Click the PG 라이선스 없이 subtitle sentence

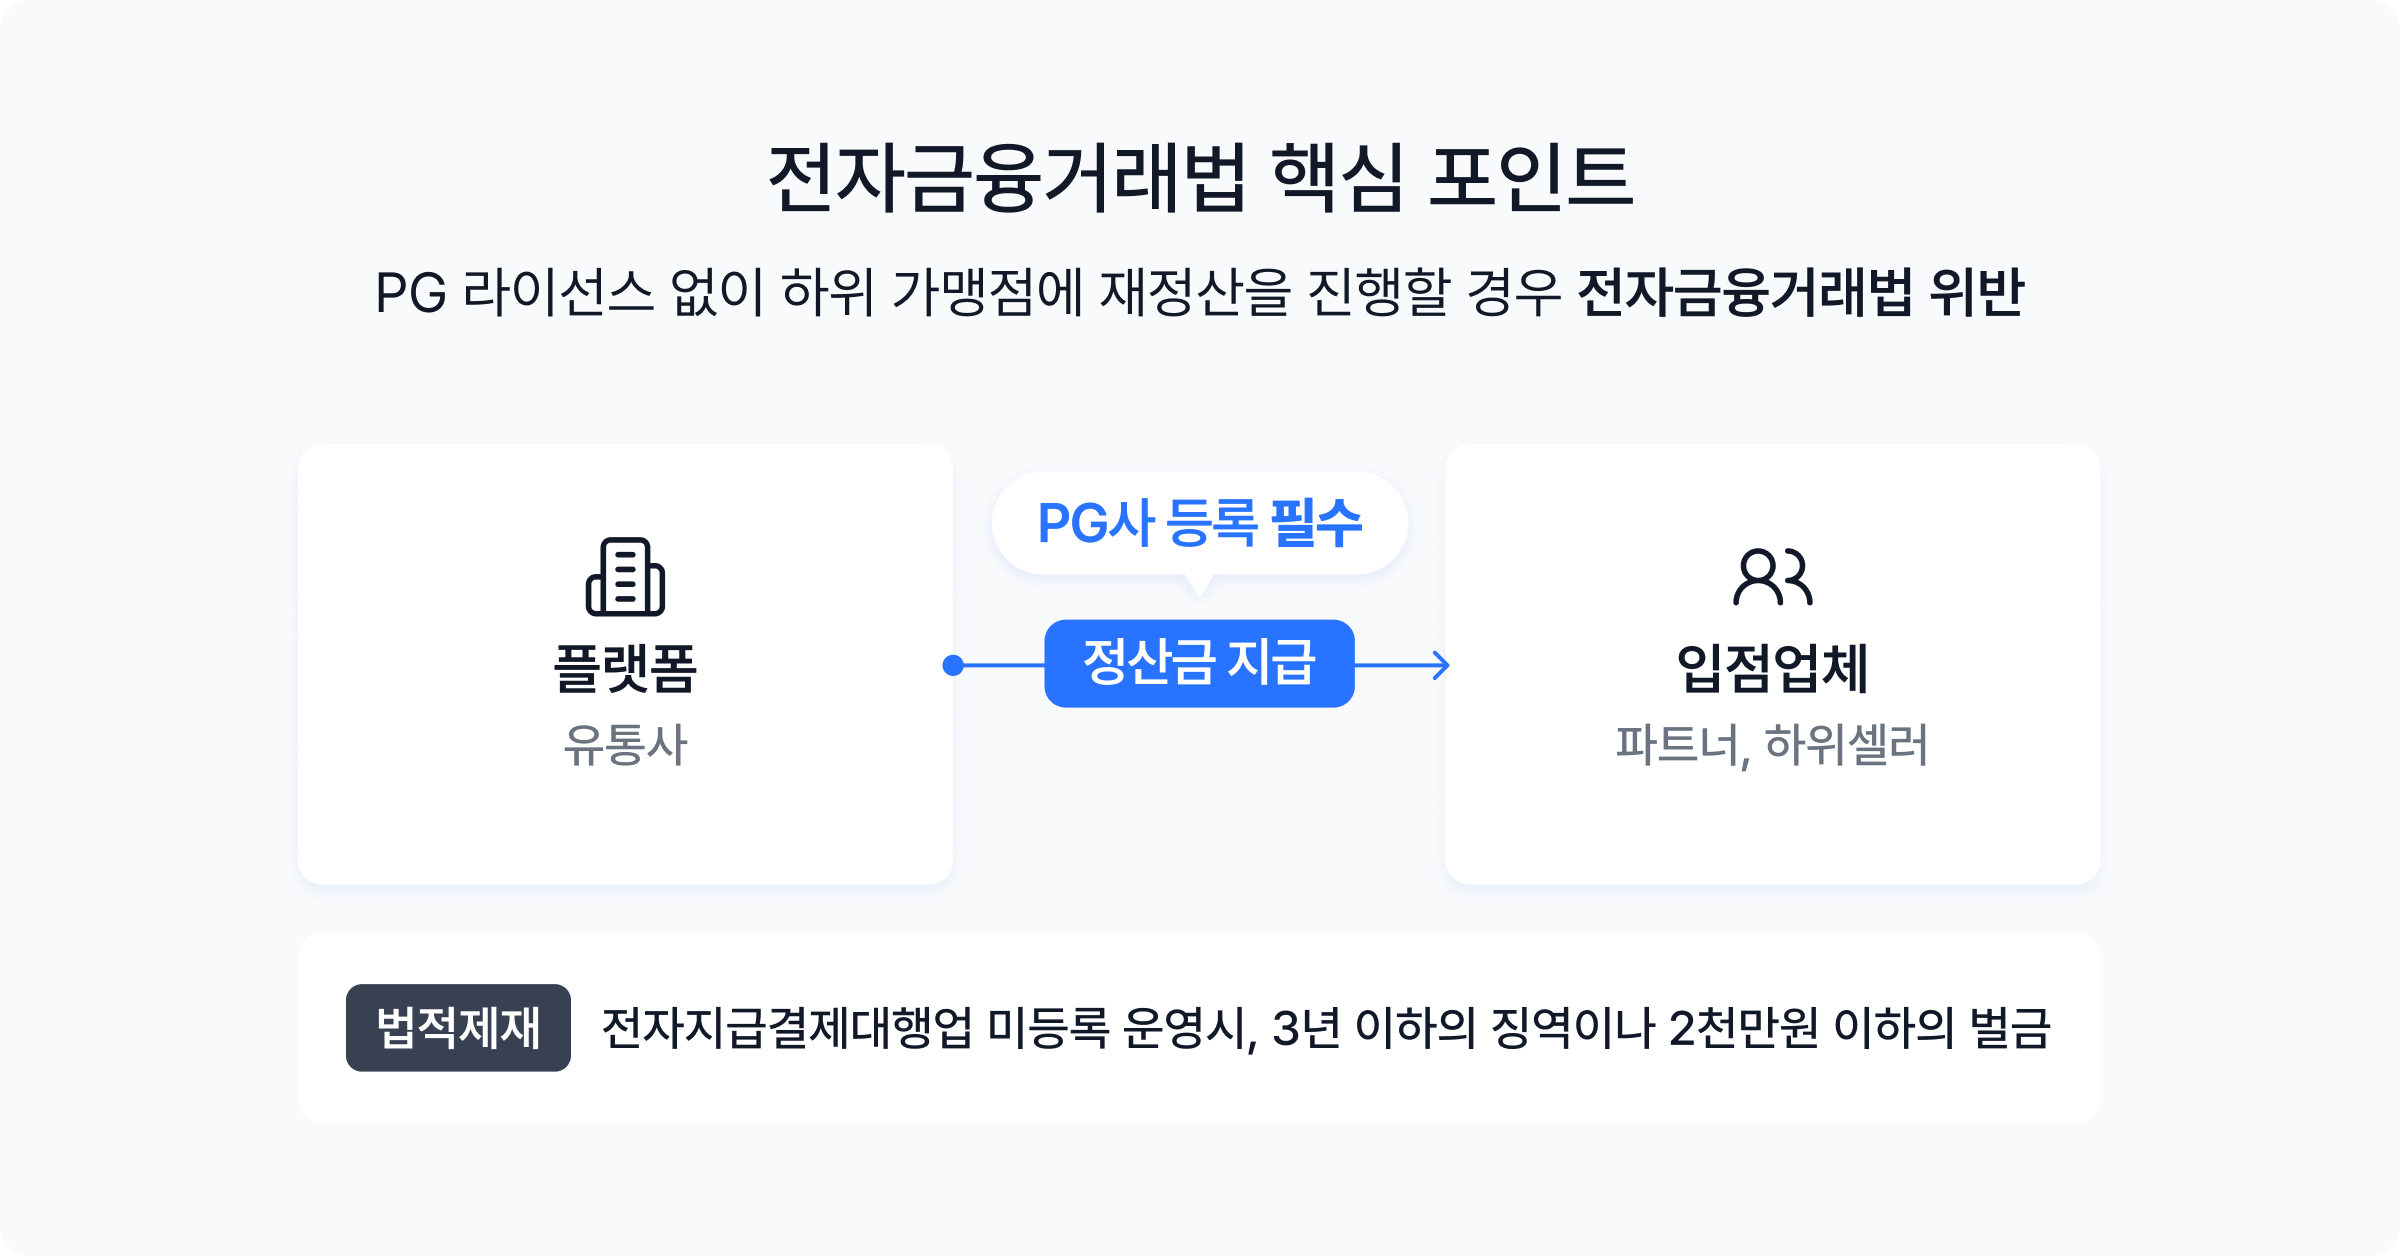(x=1200, y=293)
